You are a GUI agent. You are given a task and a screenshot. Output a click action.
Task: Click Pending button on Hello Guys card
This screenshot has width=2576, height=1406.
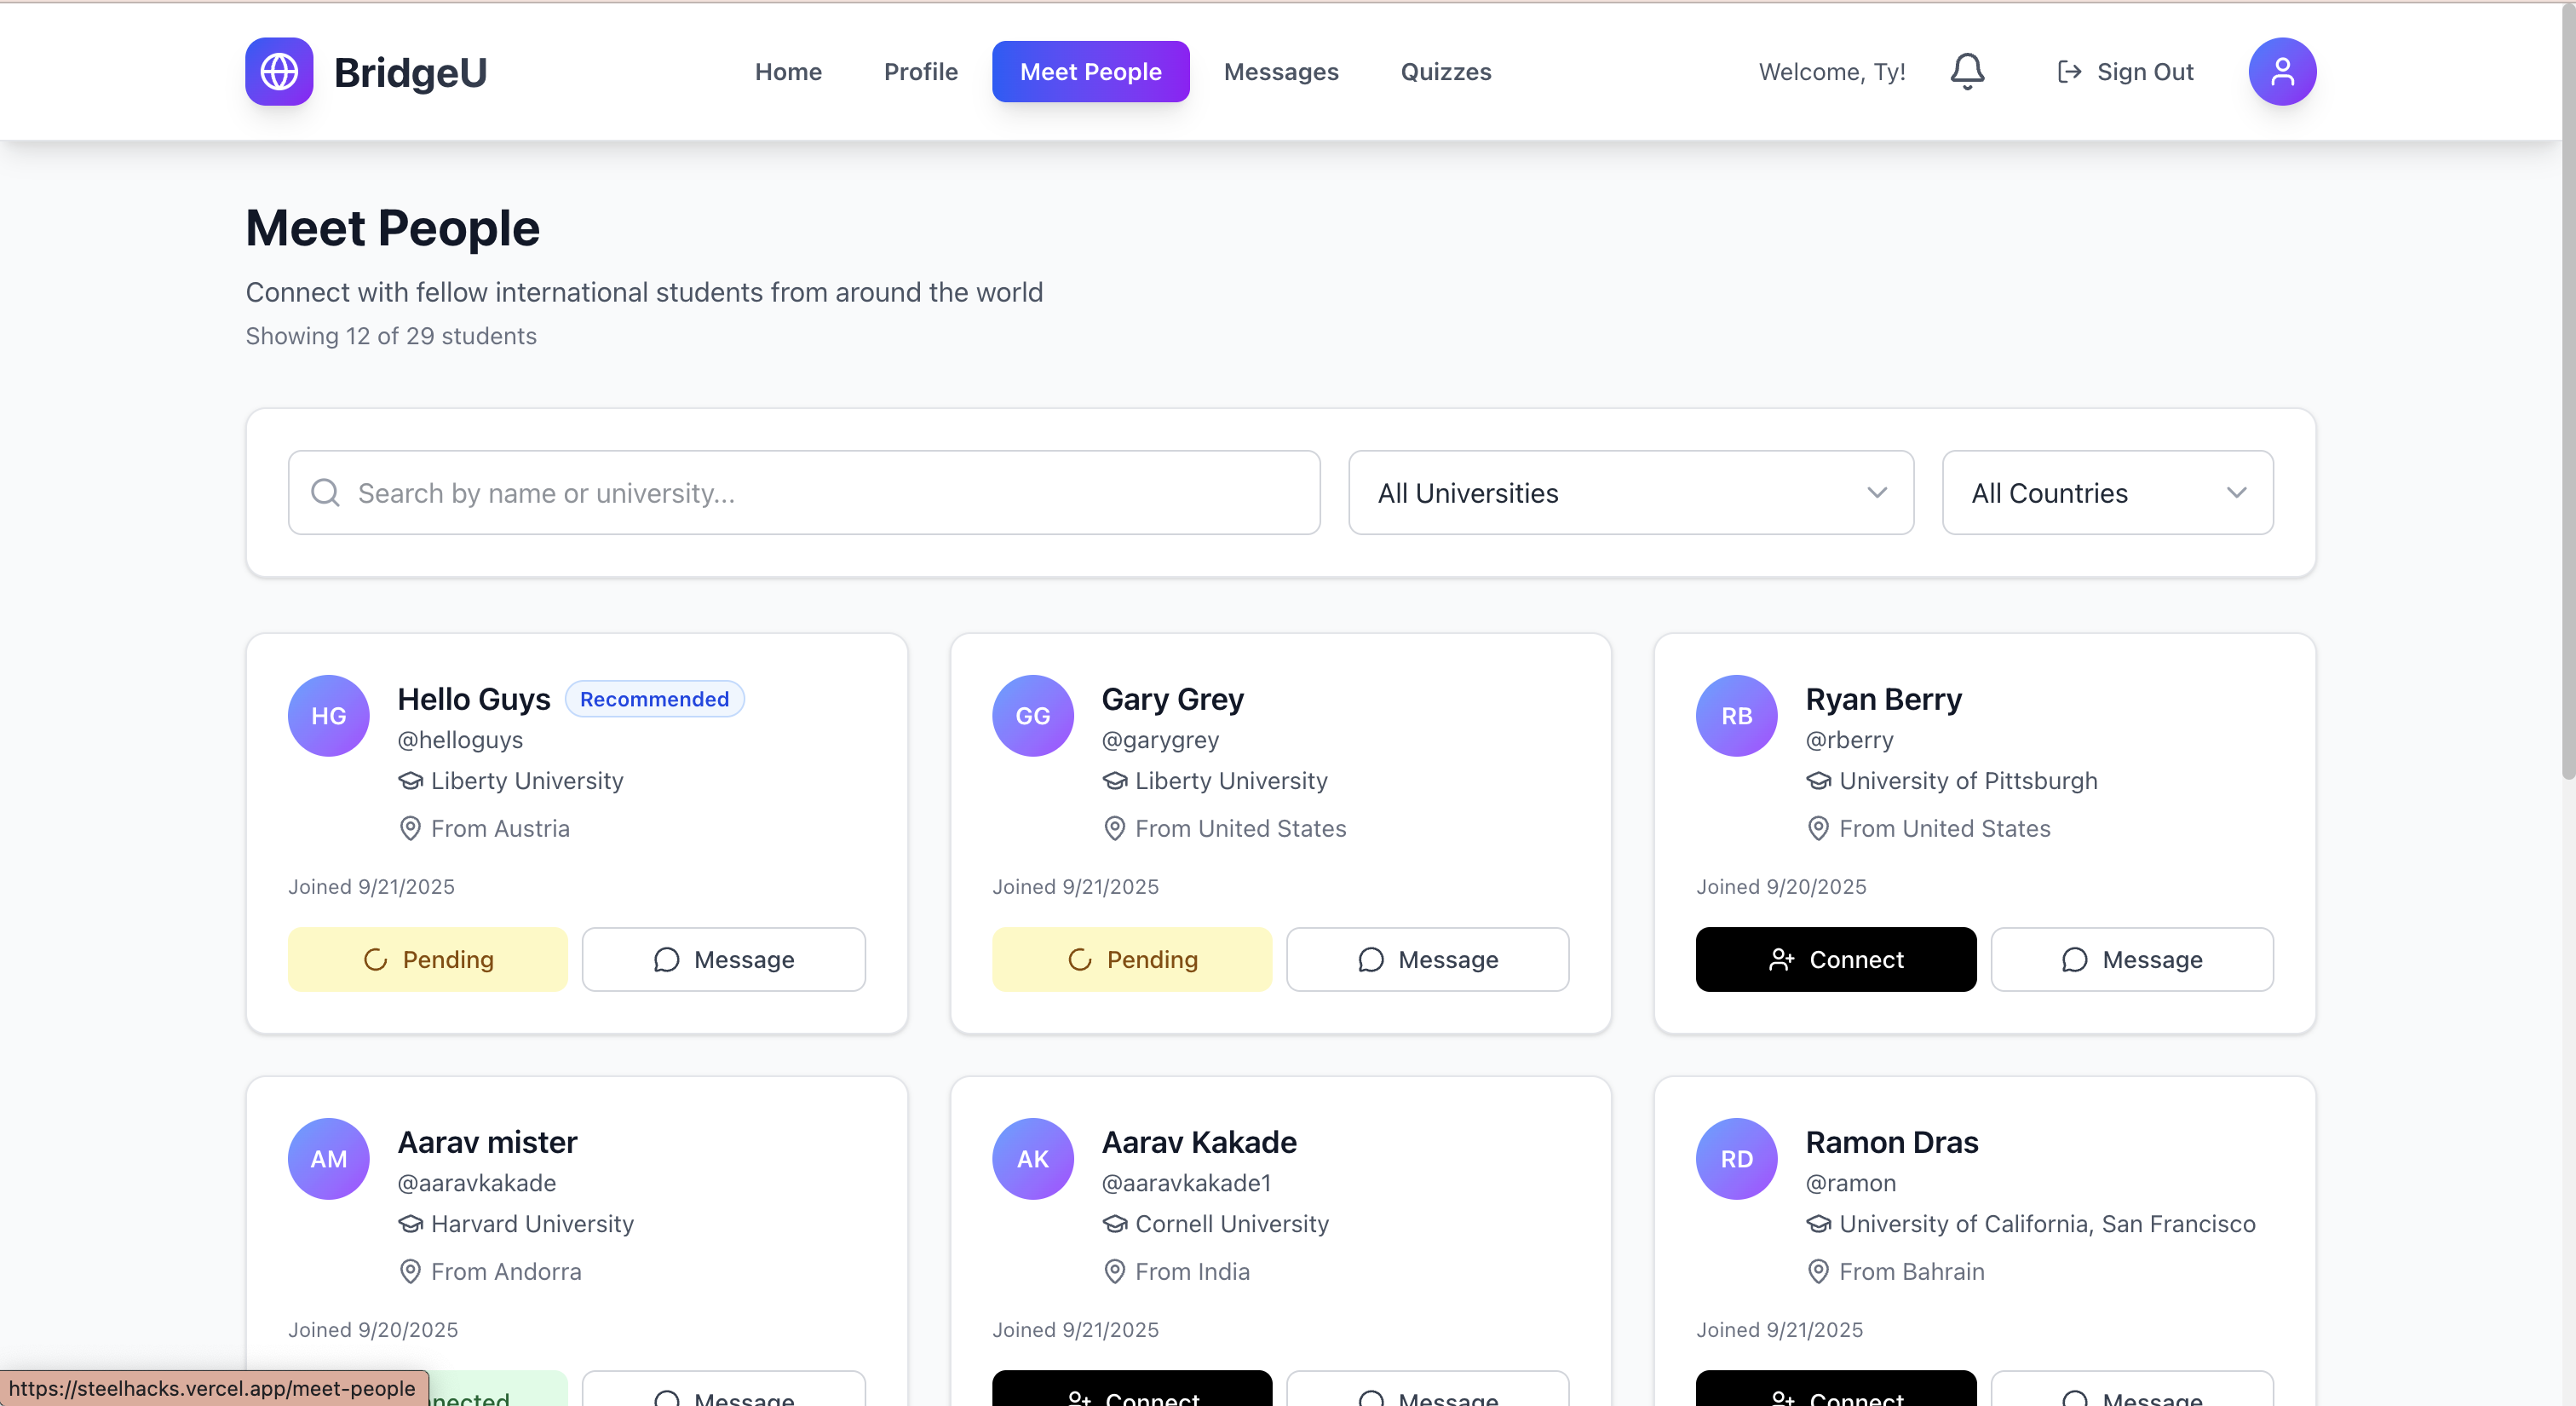pyautogui.click(x=428, y=960)
